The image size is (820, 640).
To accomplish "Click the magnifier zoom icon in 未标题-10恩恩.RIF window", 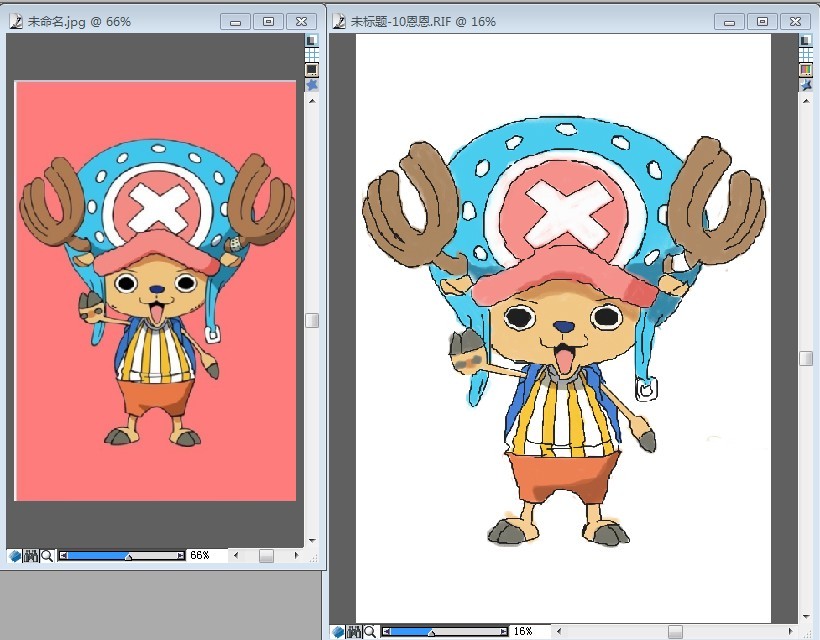I will pos(370,632).
